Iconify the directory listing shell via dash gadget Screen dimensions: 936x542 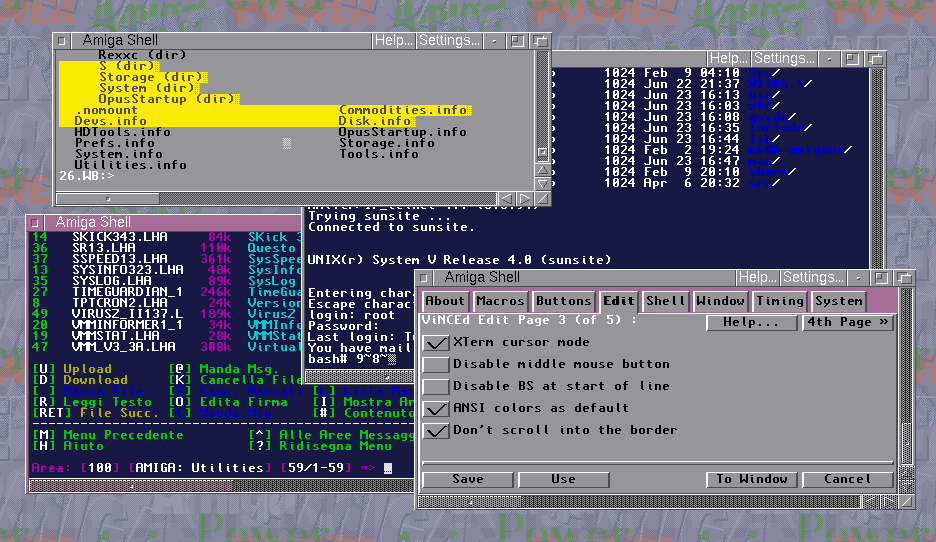pyautogui.click(x=494, y=41)
